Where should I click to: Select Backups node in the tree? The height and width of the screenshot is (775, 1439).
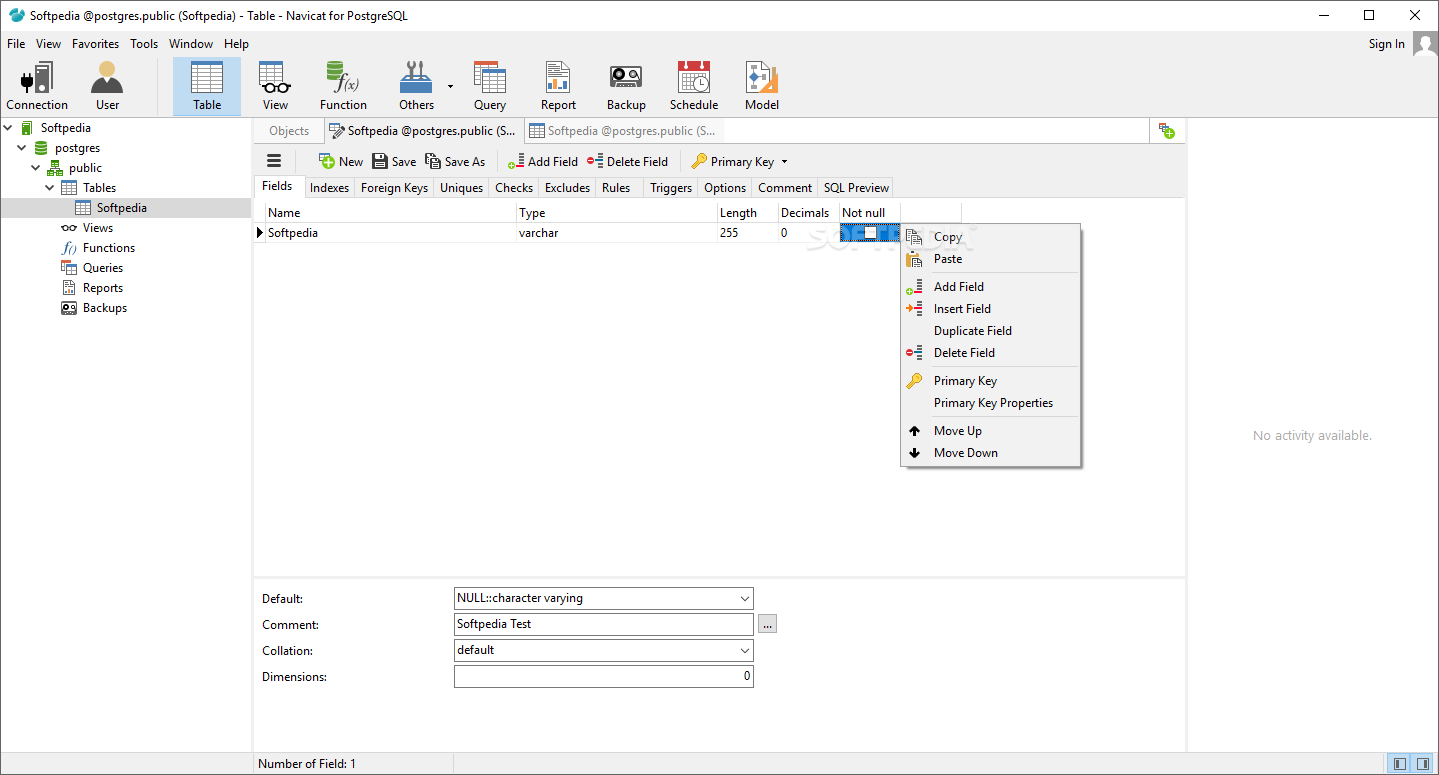click(x=105, y=308)
